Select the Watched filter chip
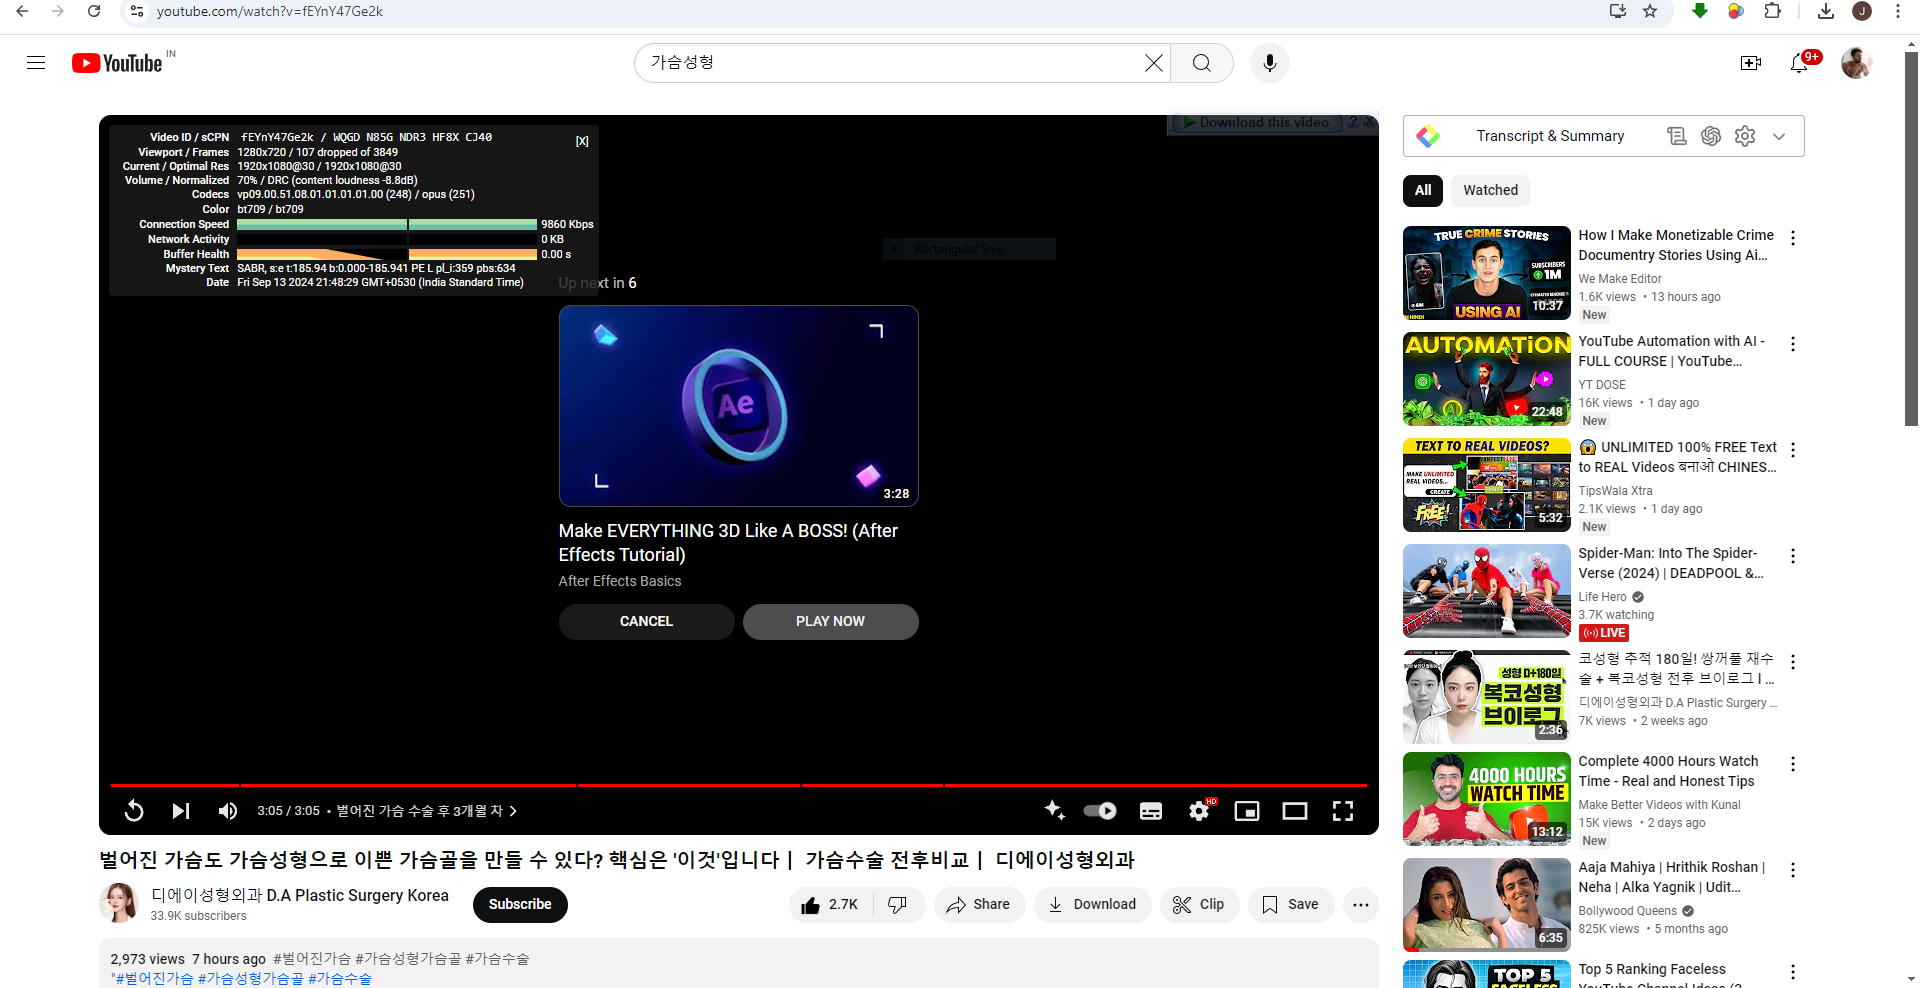The height and width of the screenshot is (988, 1920). 1490,190
